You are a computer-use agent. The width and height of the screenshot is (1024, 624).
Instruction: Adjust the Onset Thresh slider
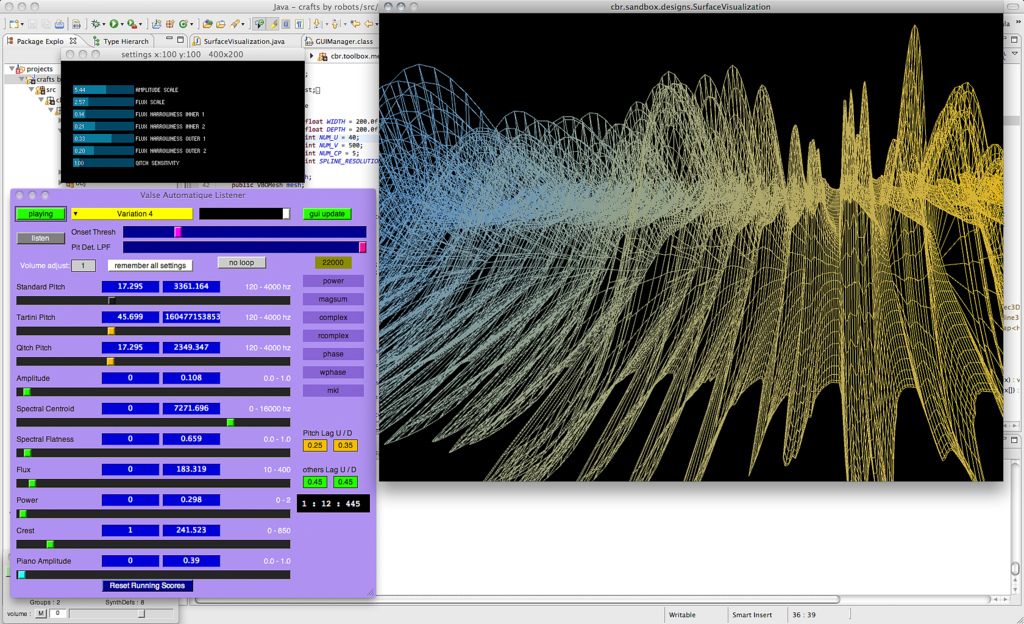click(244, 232)
